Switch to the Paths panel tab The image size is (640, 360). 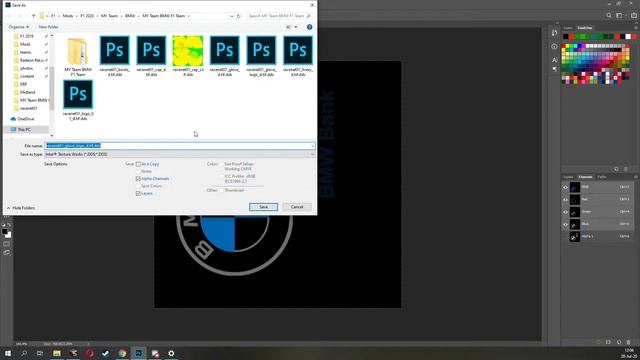point(602,177)
